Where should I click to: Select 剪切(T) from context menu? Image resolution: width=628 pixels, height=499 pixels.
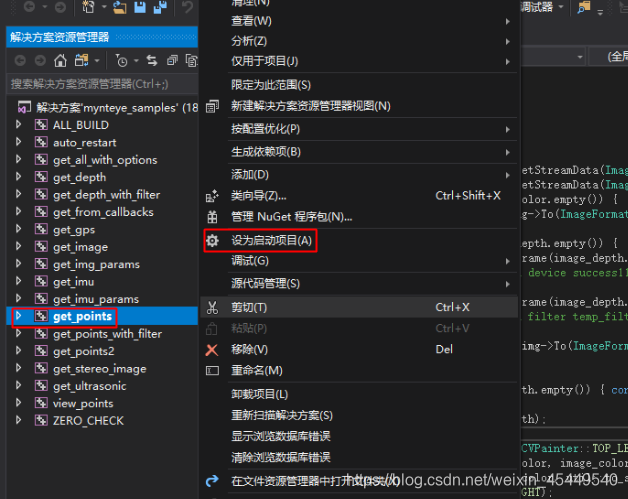point(359,307)
